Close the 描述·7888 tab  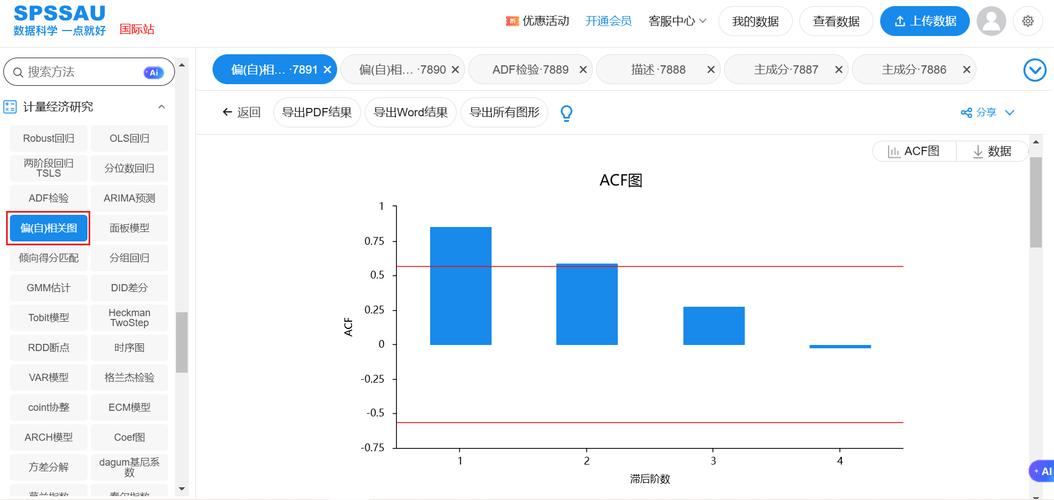tap(711, 69)
